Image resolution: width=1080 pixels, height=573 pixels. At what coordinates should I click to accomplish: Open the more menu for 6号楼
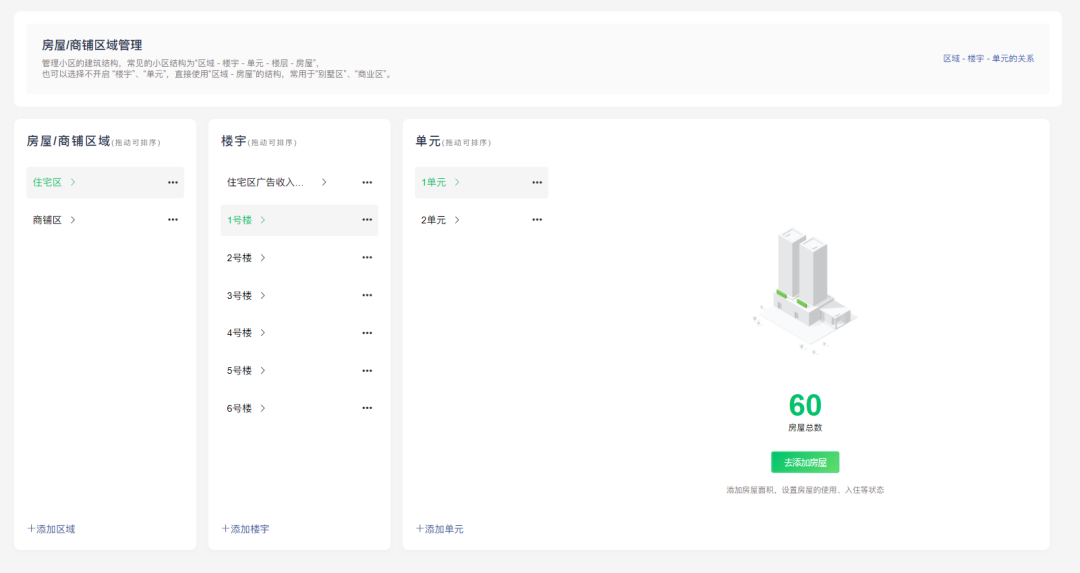click(x=367, y=408)
